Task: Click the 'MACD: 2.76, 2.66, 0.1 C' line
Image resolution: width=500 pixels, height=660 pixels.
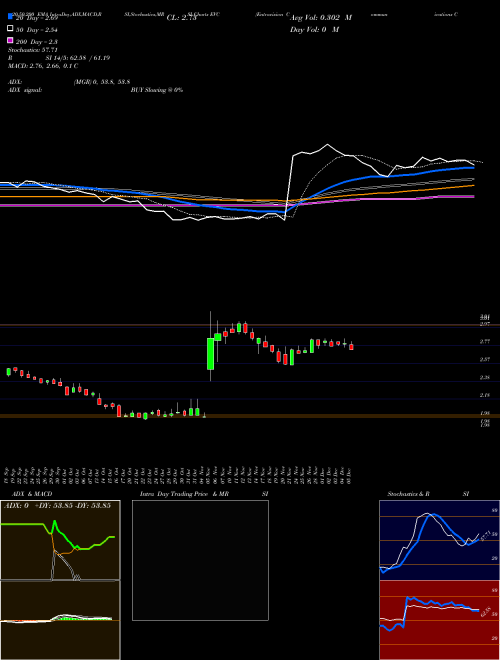Action: pos(43,66)
